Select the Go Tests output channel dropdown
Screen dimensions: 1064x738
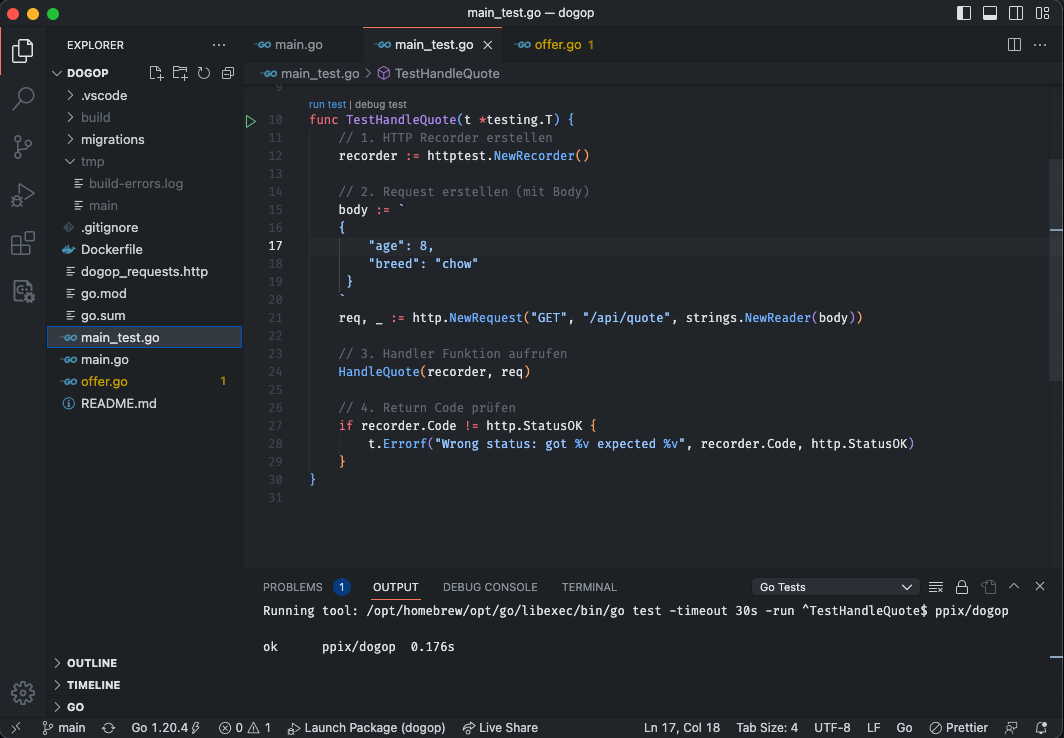(835, 587)
